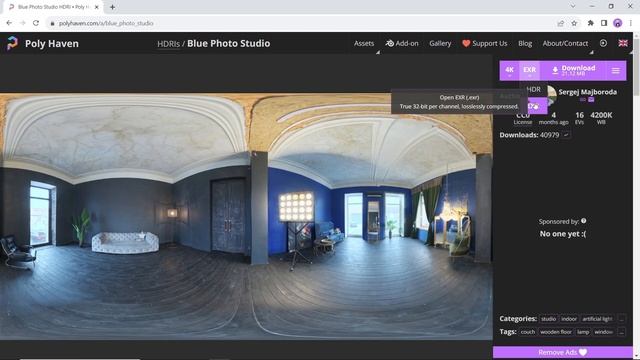Select the EXR option in format list
The width and height of the screenshot is (640, 360).
coord(533,106)
